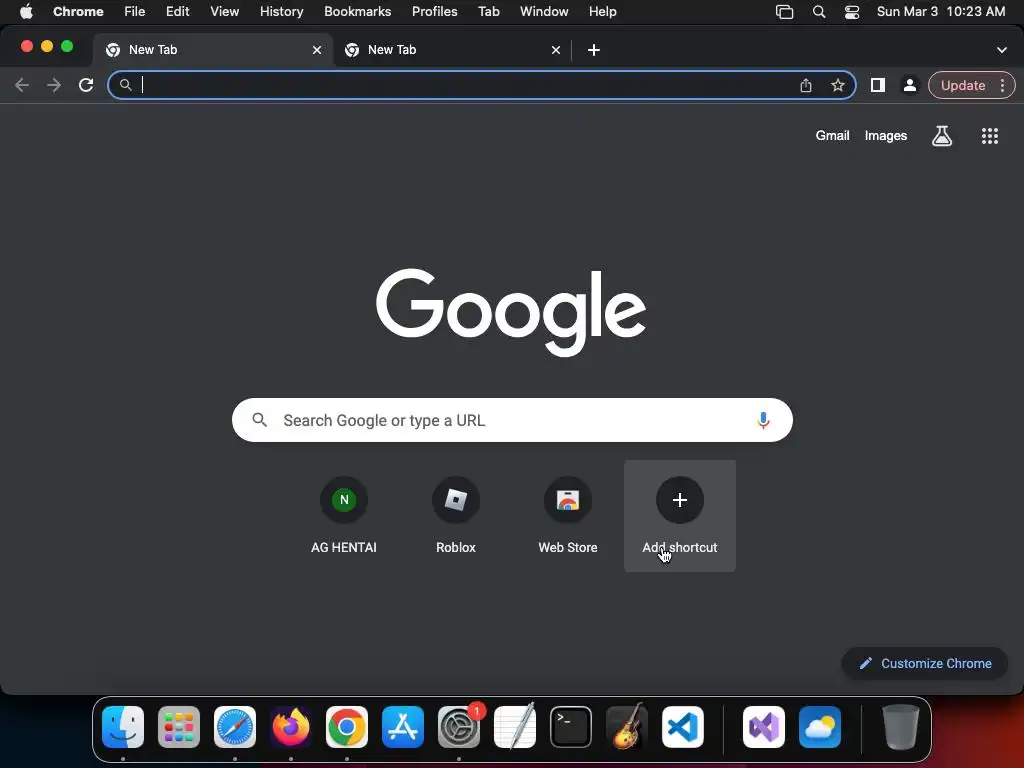Open the Apple menu
The image size is (1024, 768).
(26, 12)
